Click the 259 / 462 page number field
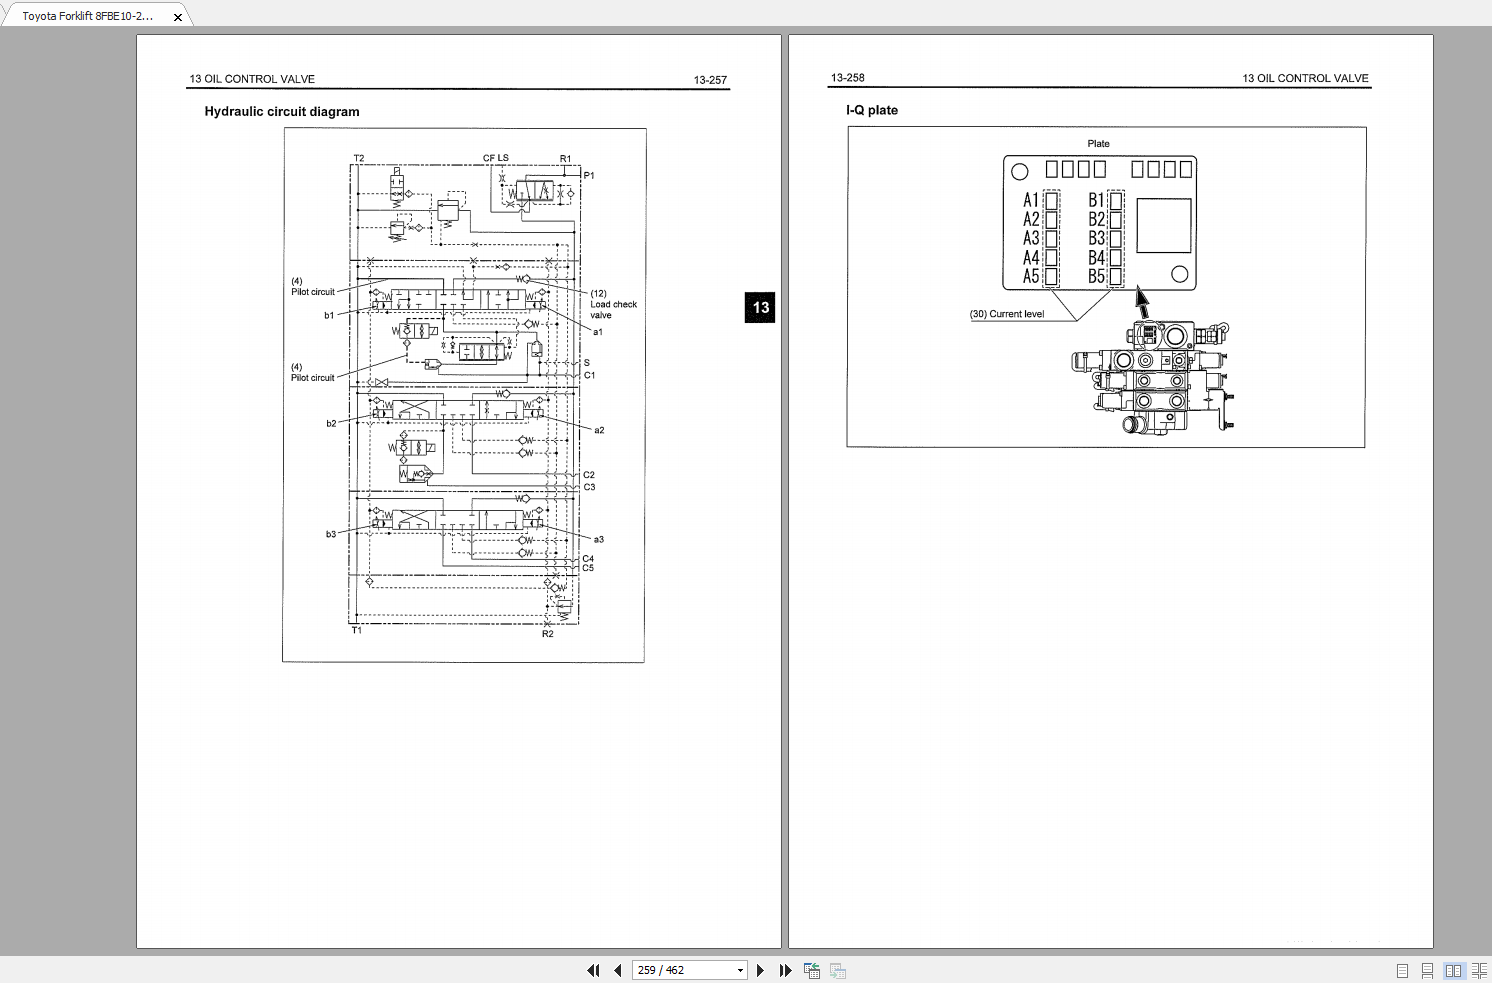Image resolution: width=1492 pixels, height=983 pixels. [x=684, y=970]
